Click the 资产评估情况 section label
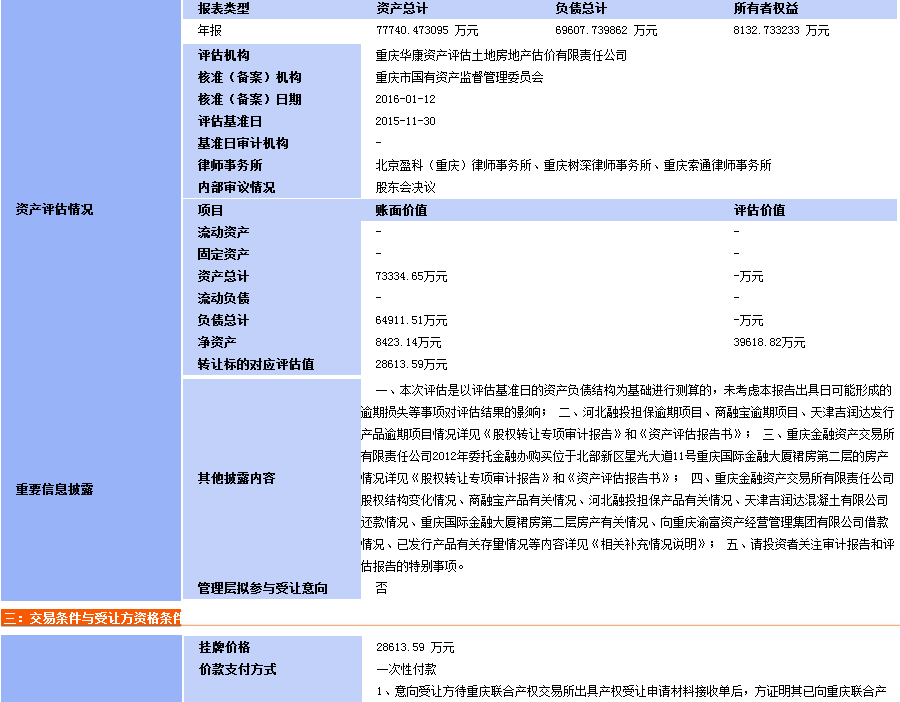900x702 pixels. coord(54,210)
